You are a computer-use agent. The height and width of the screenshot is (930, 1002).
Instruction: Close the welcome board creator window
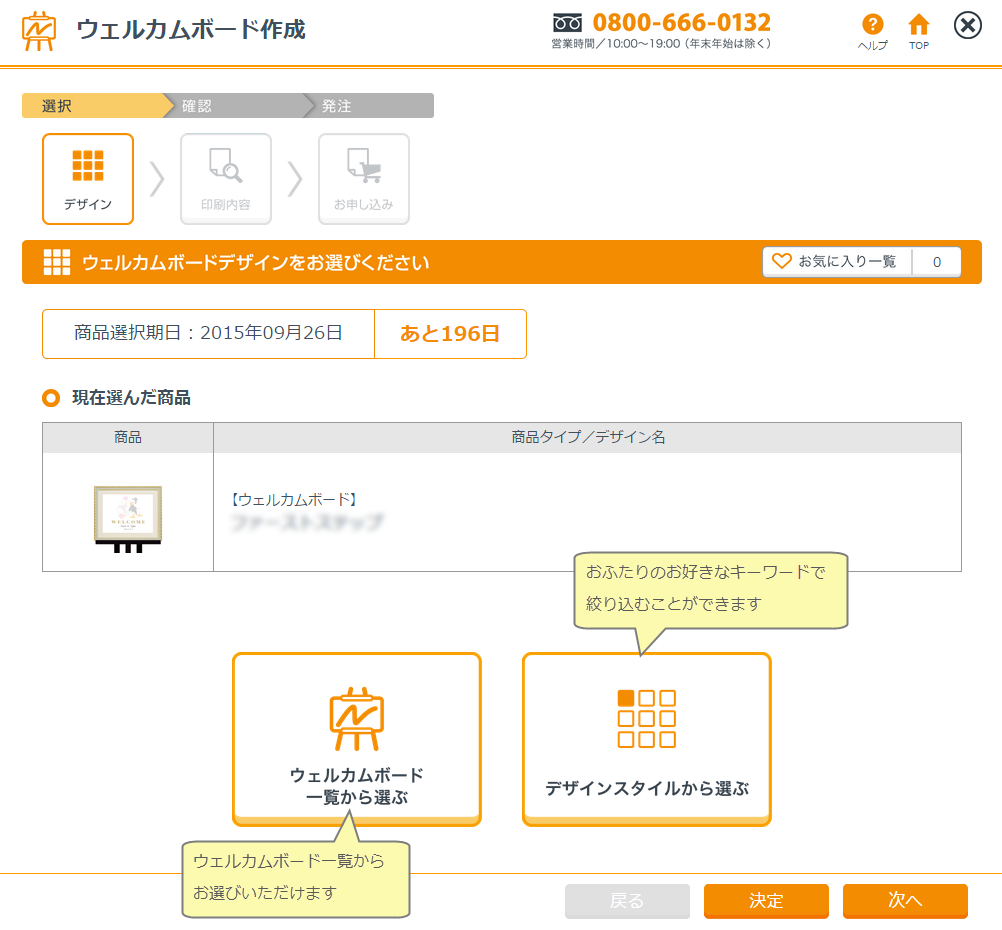point(968,26)
